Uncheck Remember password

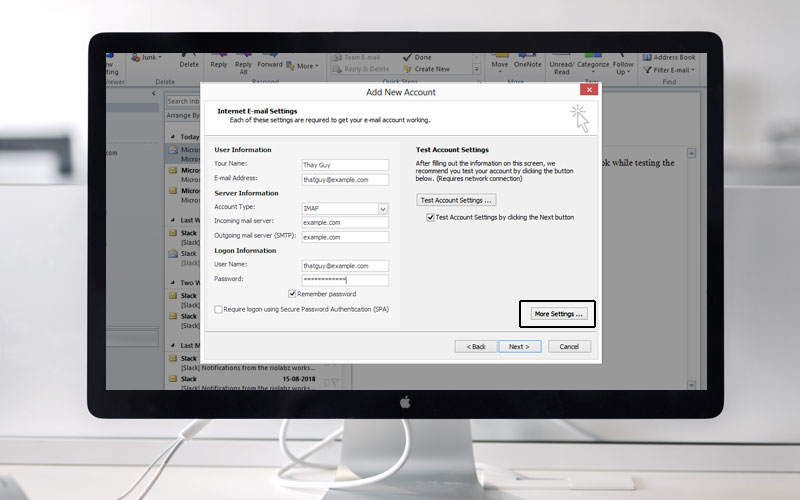click(x=292, y=294)
